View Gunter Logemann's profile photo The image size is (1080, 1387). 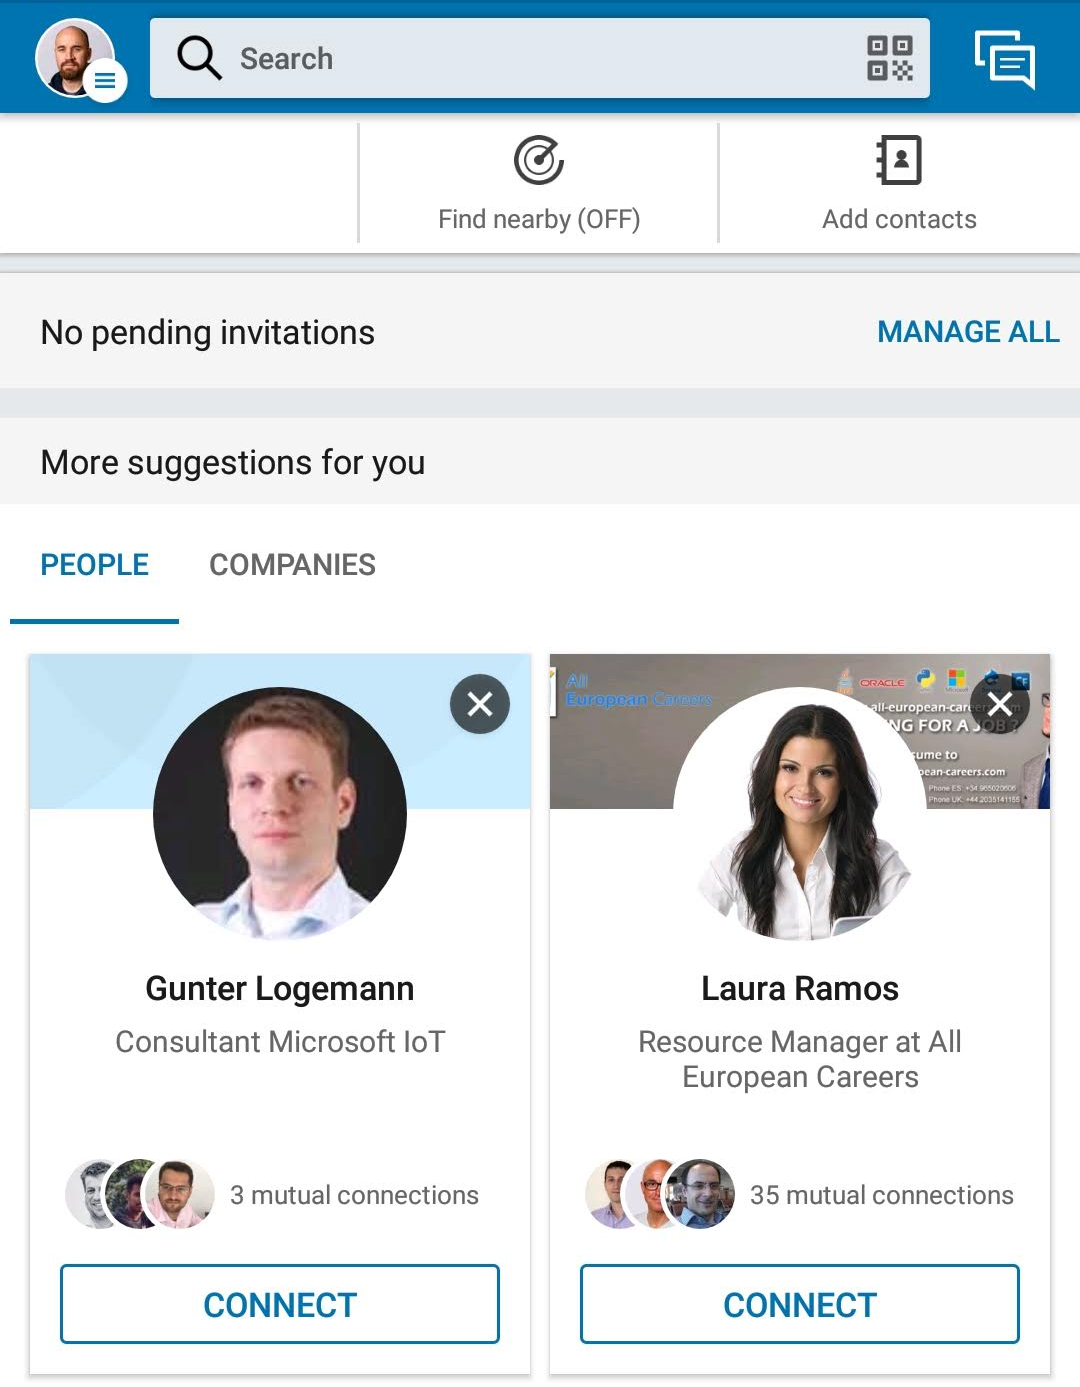tap(280, 813)
